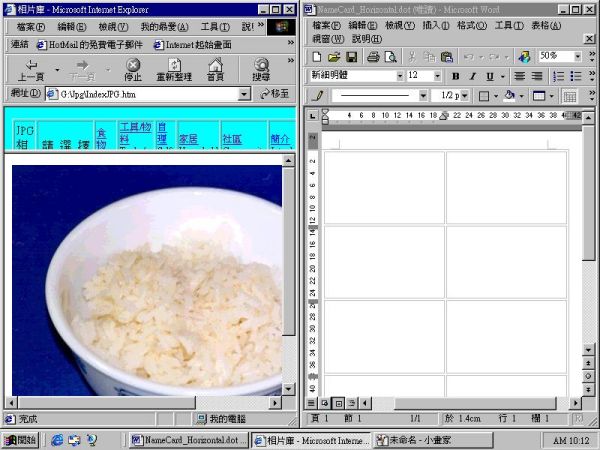Click the Stop (停止) button in Internet Explorer
Screen dimensions: 600x450
[x=133, y=69]
